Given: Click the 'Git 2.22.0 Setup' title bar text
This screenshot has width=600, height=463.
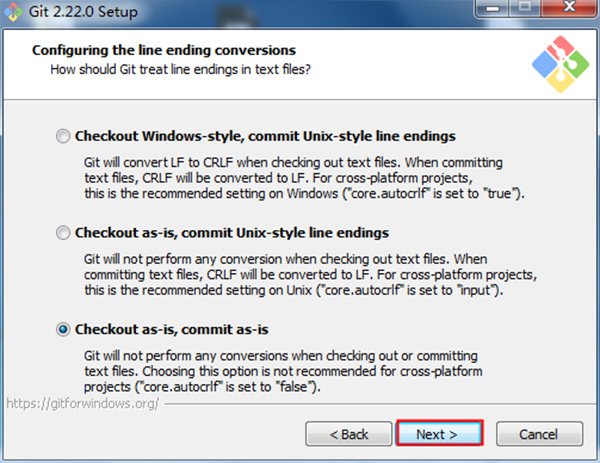Looking at the screenshot, I should pyautogui.click(x=83, y=11).
